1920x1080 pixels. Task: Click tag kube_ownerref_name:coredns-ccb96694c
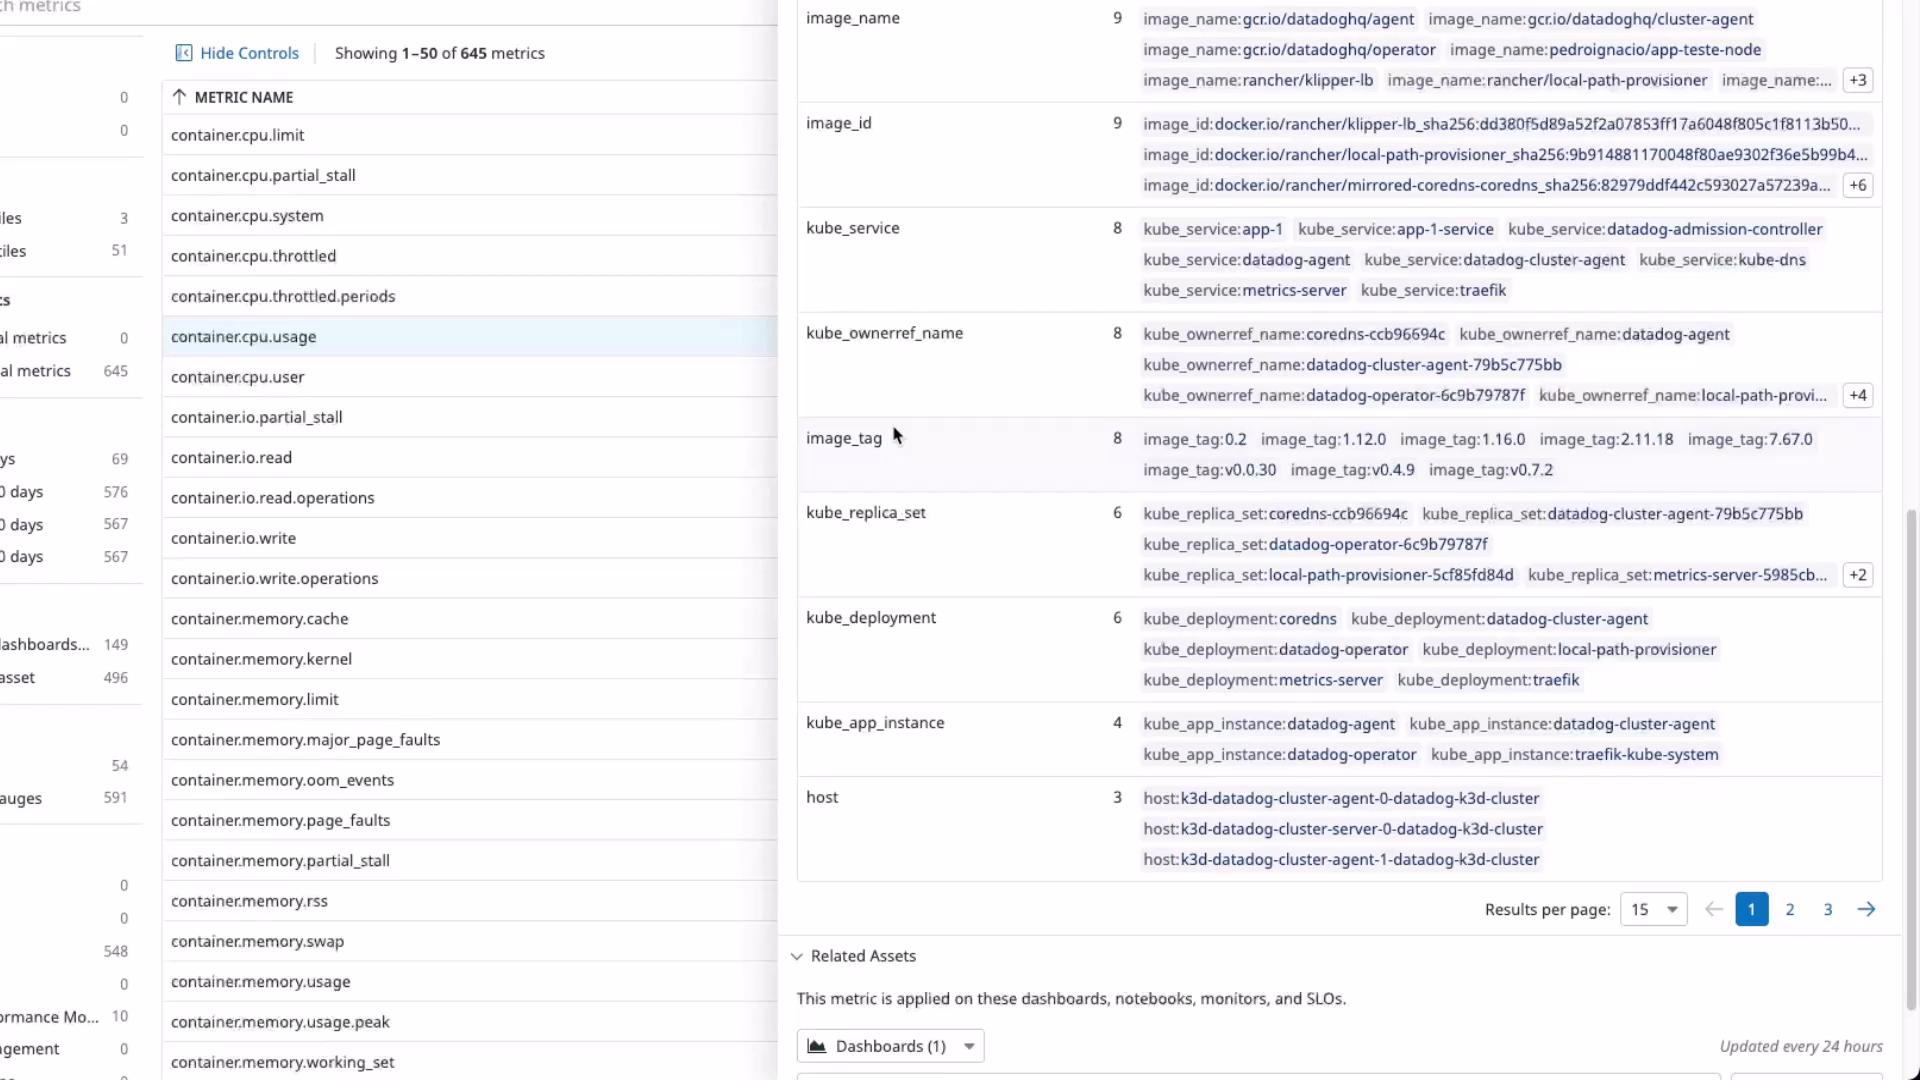coord(1293,334)
